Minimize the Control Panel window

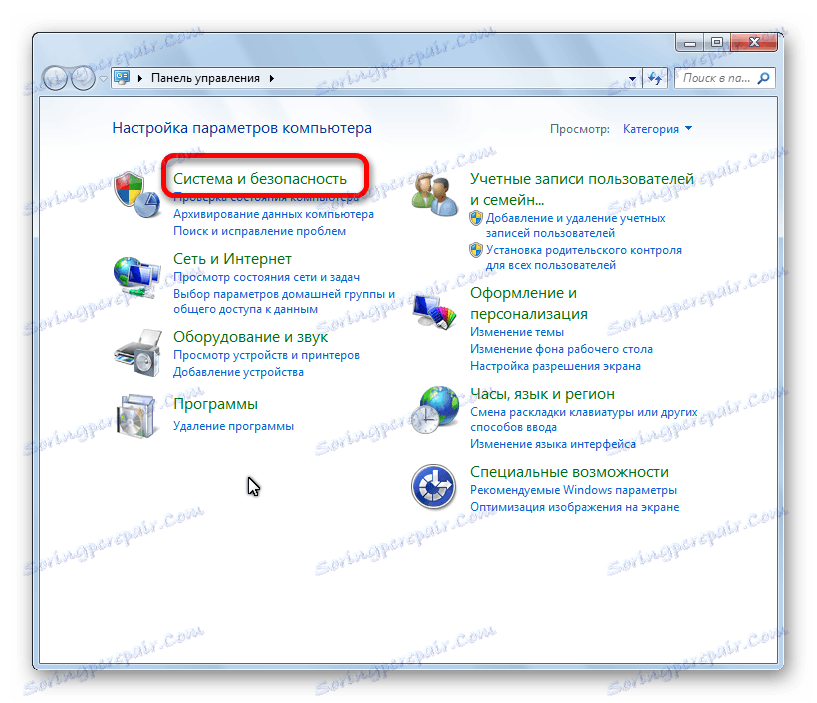pyautogui.click(x=690, y=43)
